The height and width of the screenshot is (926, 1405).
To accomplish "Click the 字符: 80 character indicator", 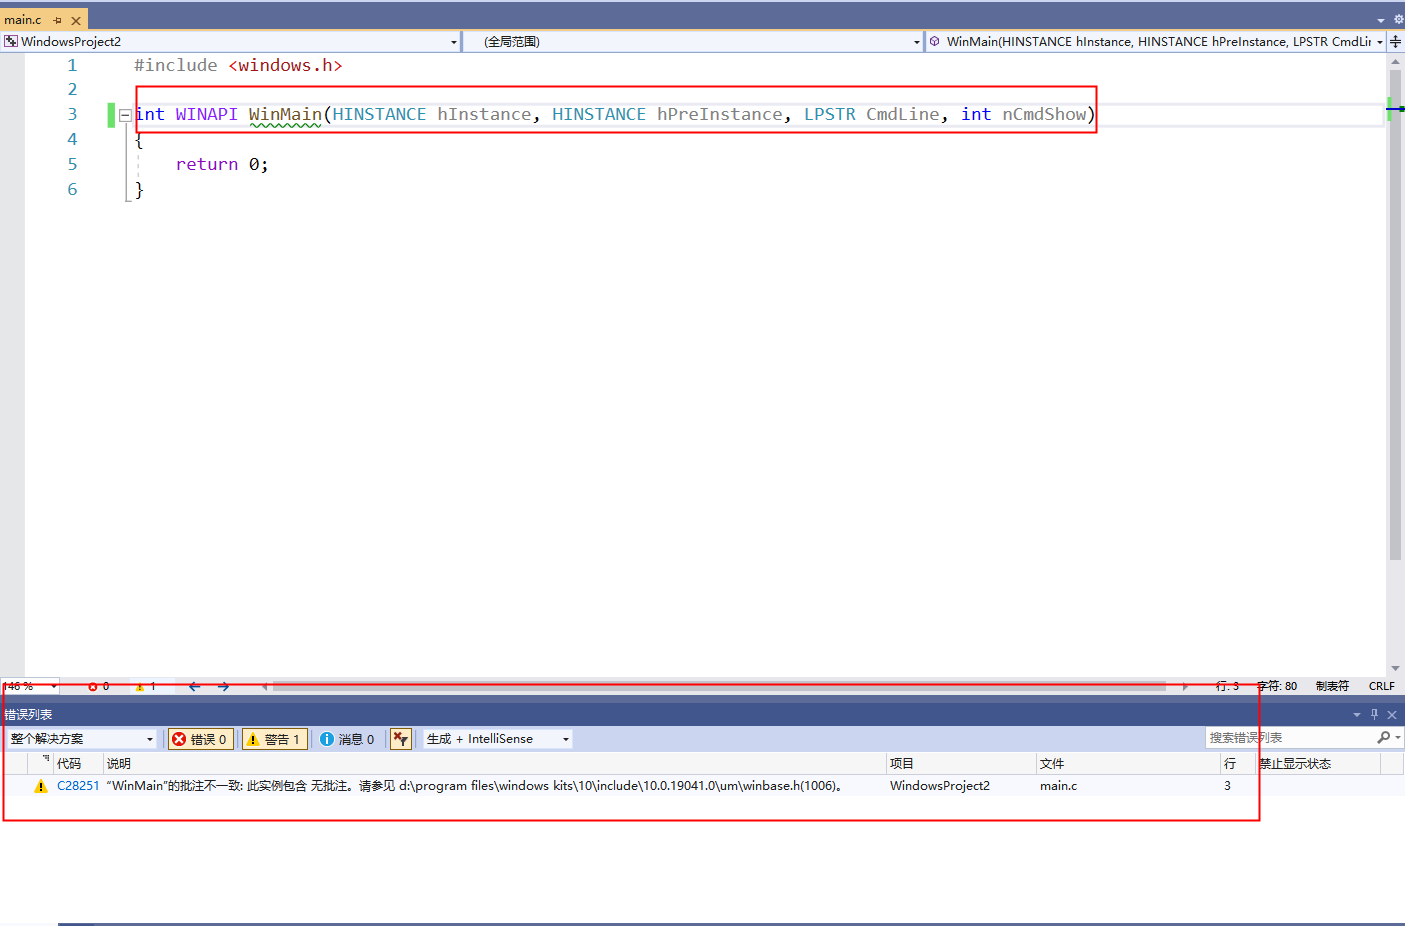I will click(x=1277, y=686).
